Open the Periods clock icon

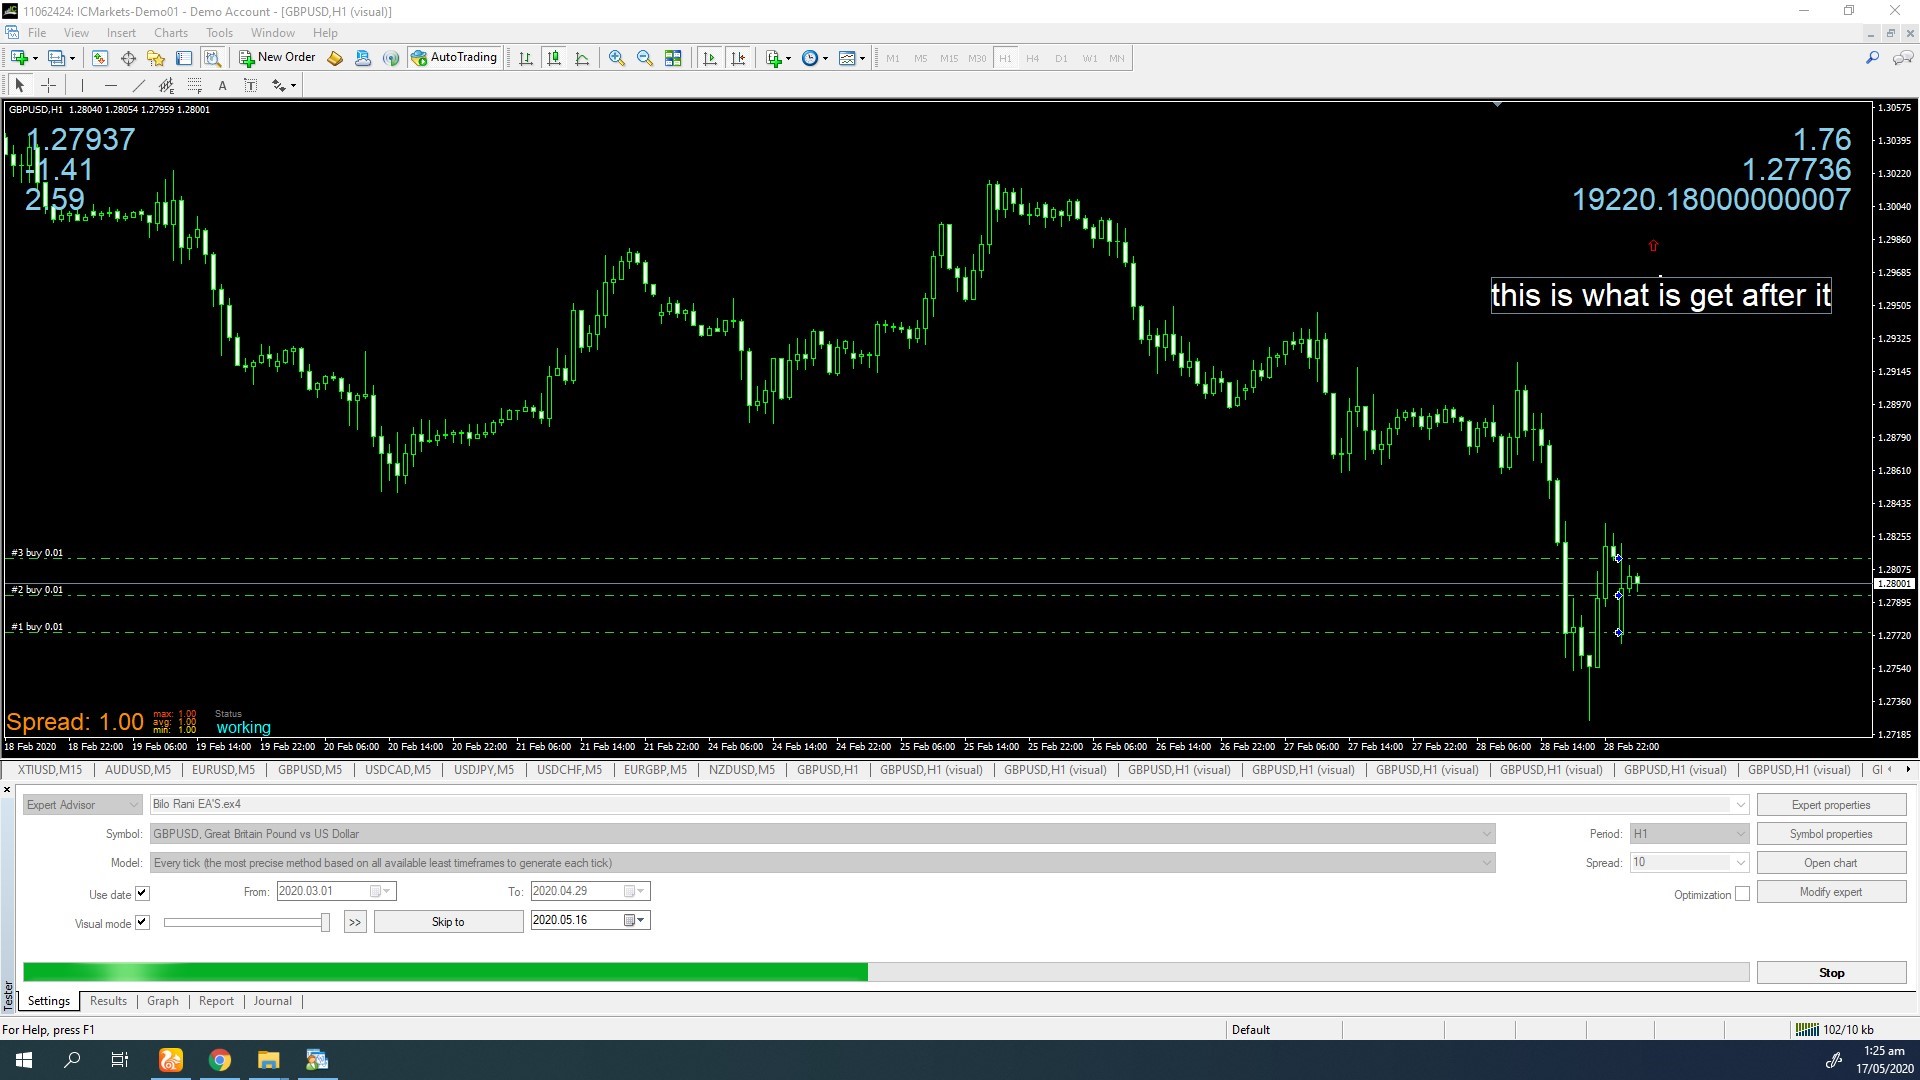814,58
